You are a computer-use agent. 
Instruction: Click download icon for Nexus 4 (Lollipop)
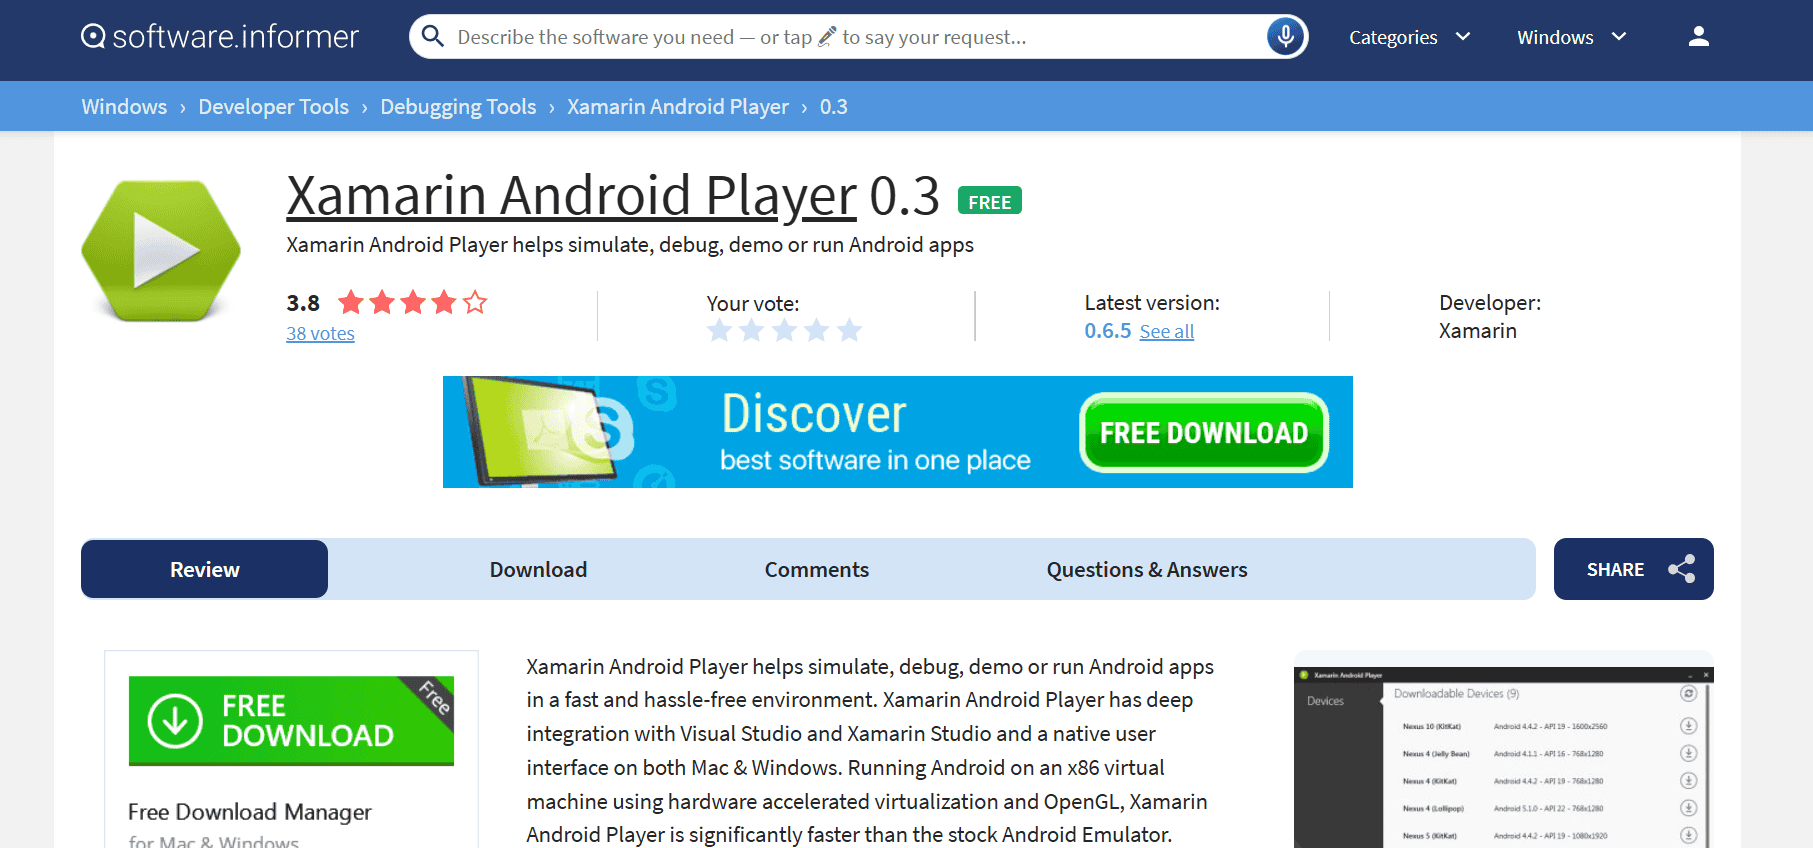[1688, 808]
